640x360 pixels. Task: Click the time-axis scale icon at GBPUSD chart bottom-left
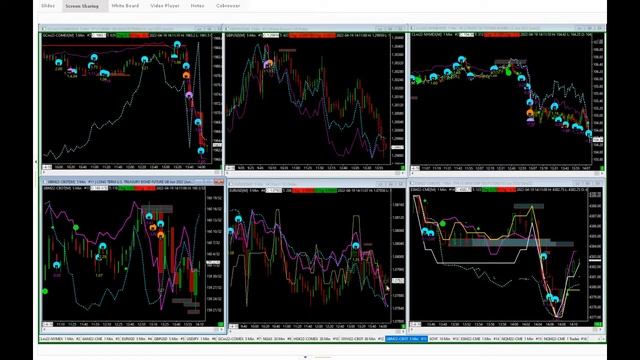pyautogui.click(x=231, y=168)
